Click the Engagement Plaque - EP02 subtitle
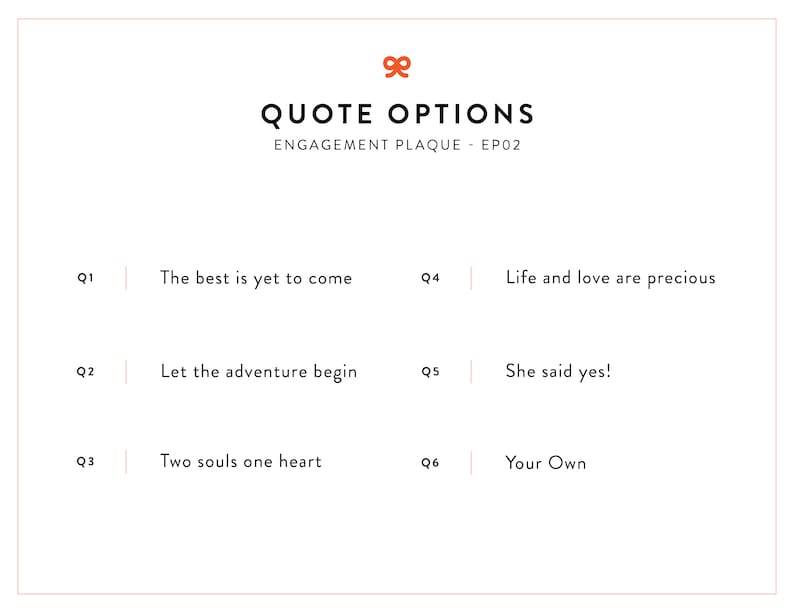This screenshot has width=794, height=613. 397,146
